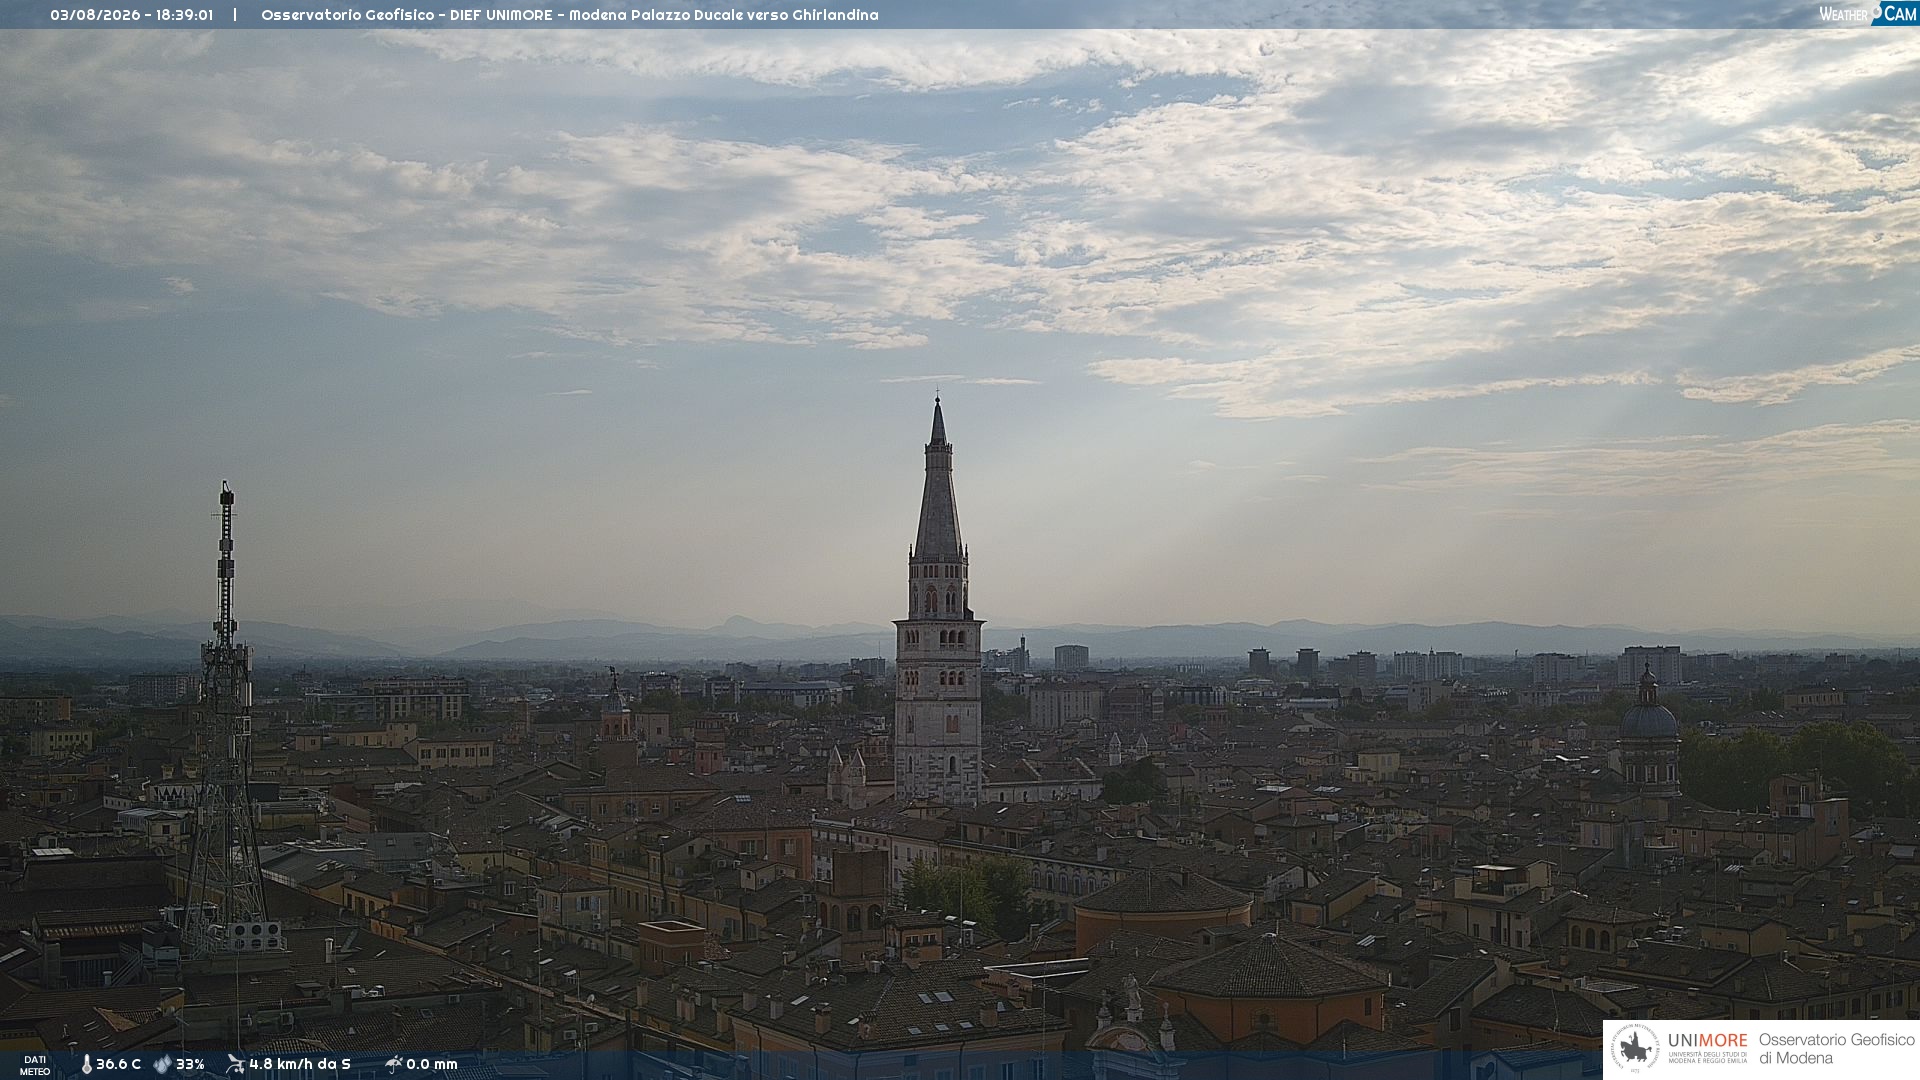Click the thermometer temperature icon

point(86,1065)
